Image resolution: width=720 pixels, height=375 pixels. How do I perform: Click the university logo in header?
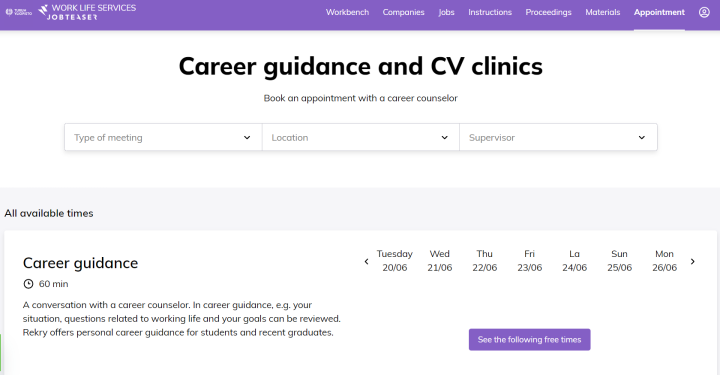18,12
